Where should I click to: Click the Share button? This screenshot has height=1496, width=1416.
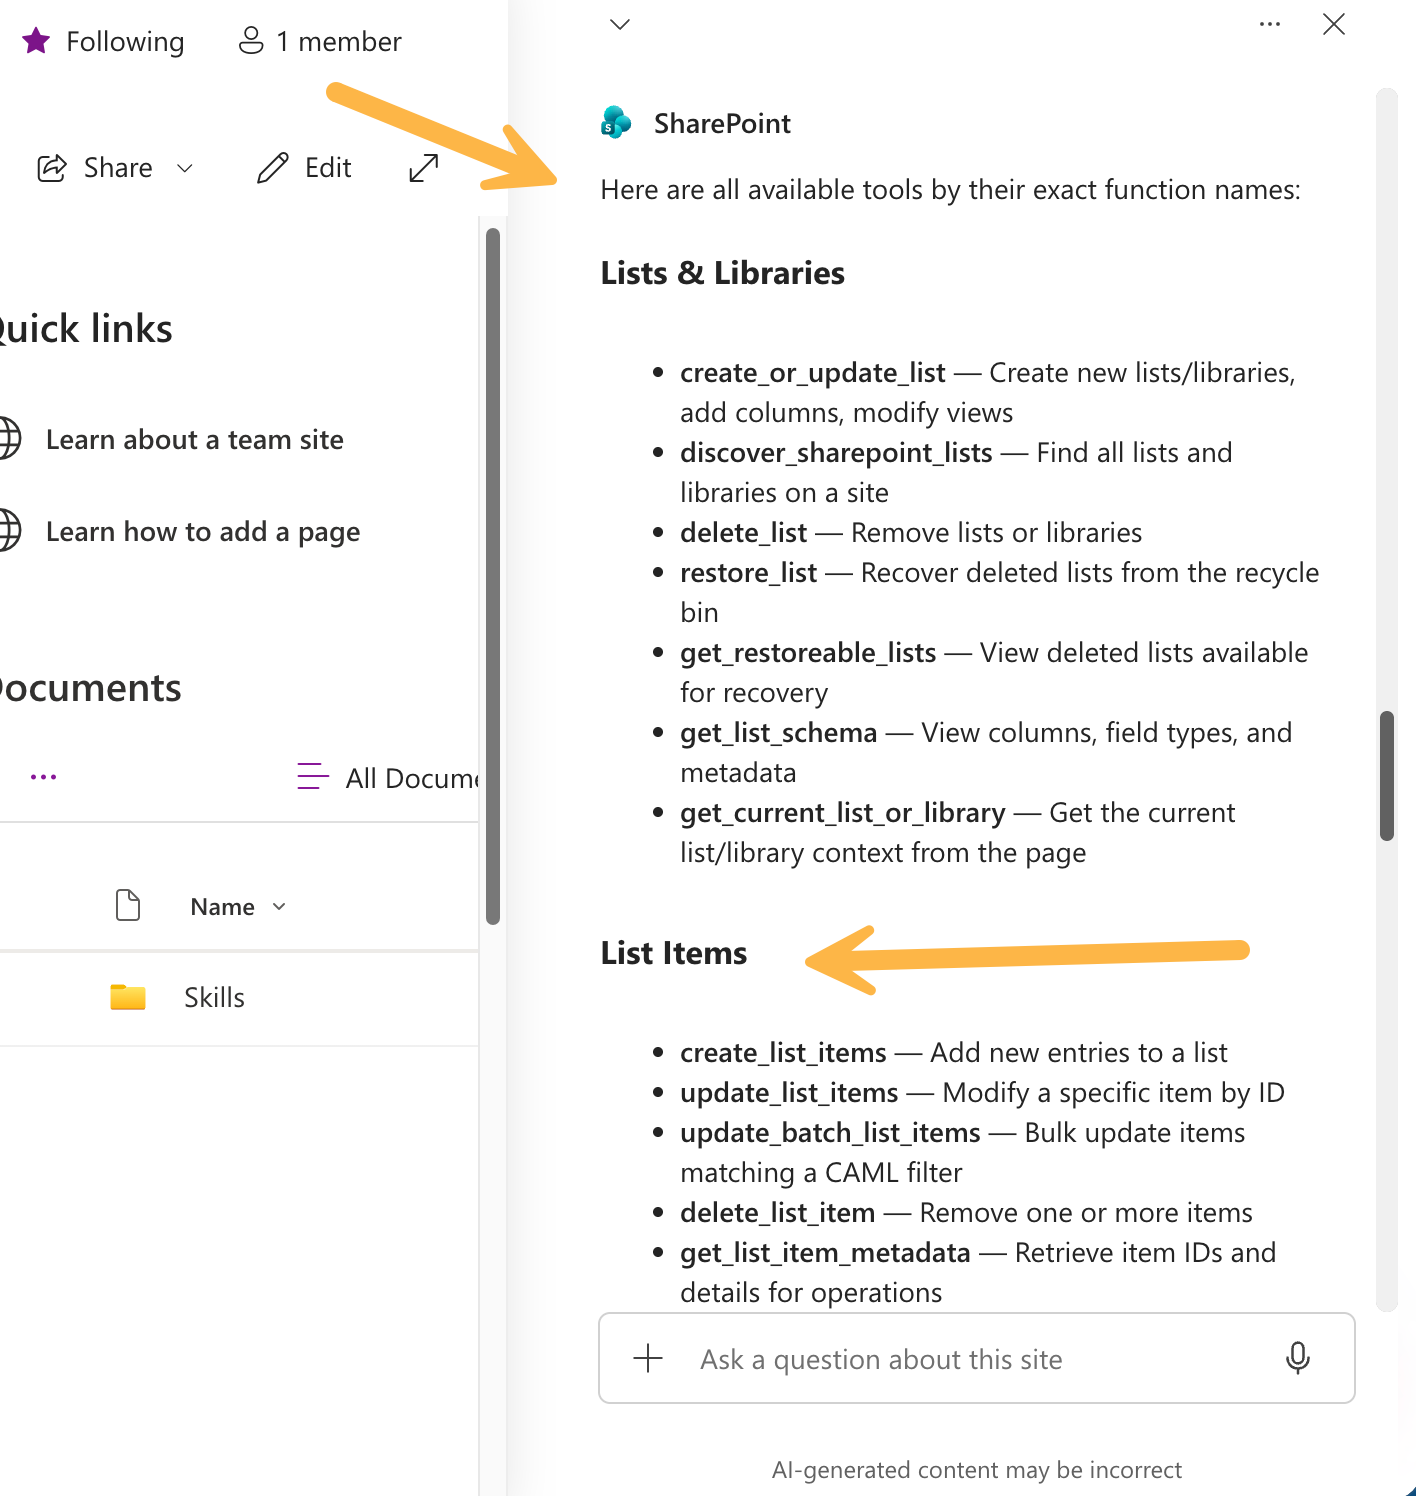96,168
